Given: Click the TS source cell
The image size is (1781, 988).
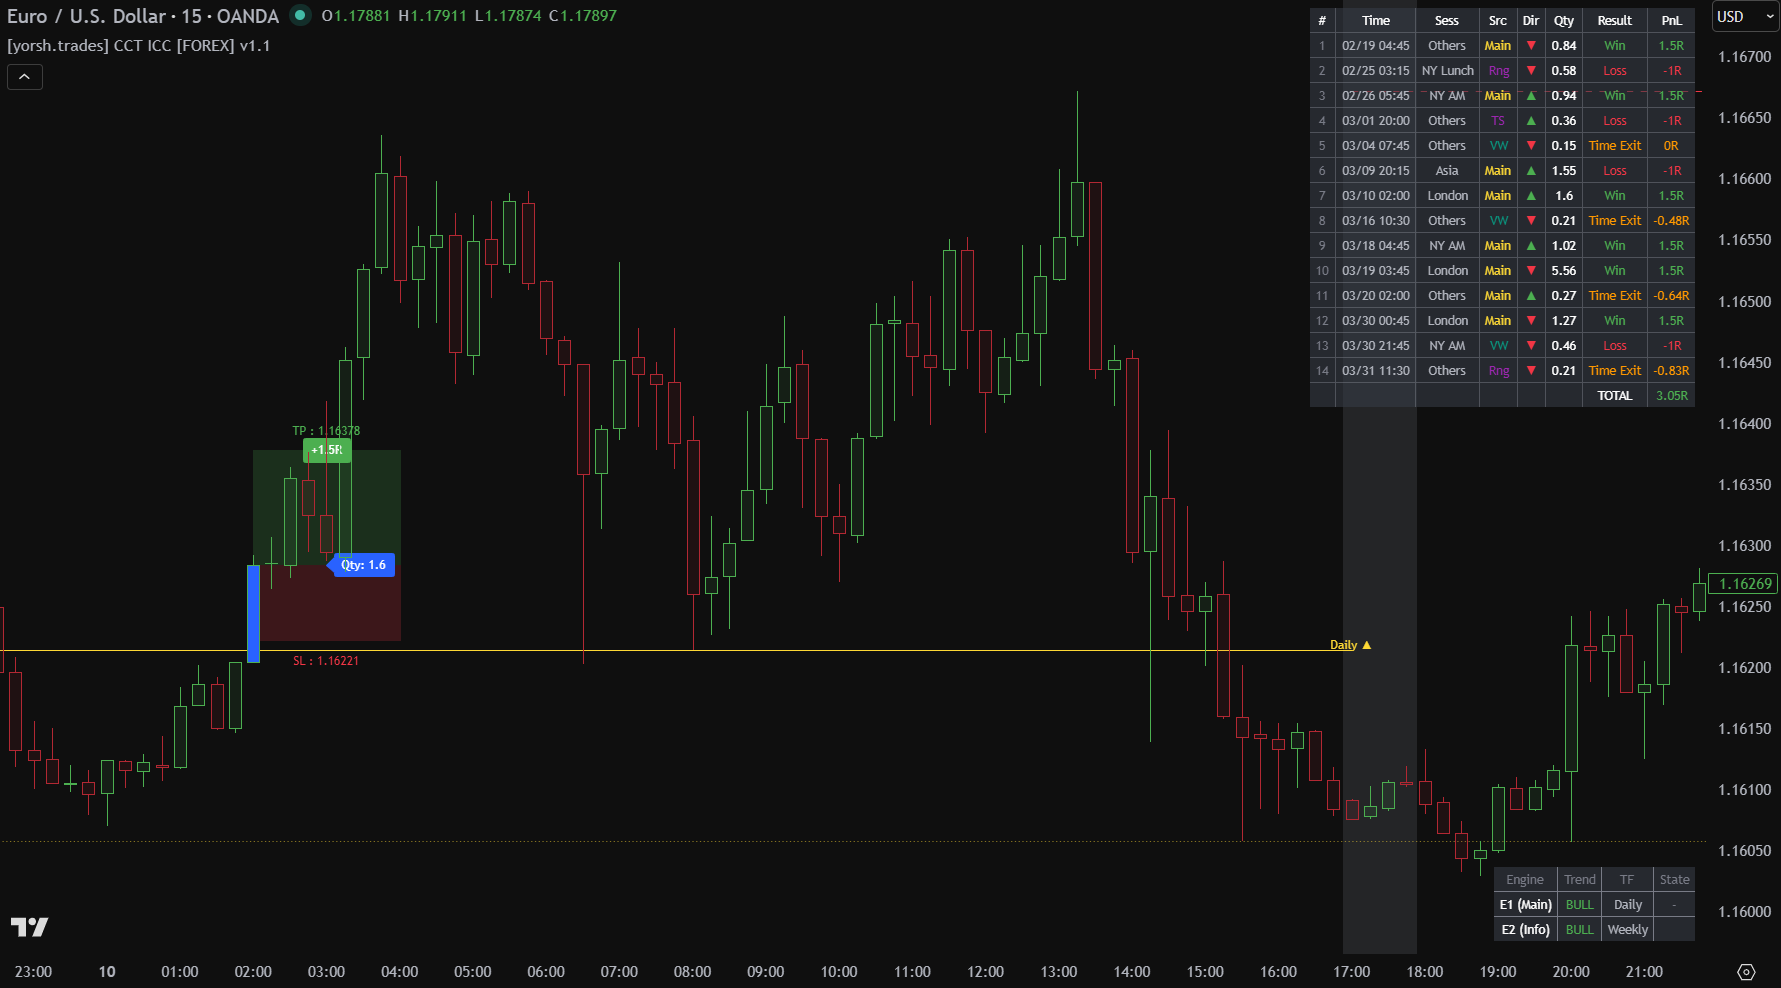Looking at the screenshot, I should (1497, 121).
